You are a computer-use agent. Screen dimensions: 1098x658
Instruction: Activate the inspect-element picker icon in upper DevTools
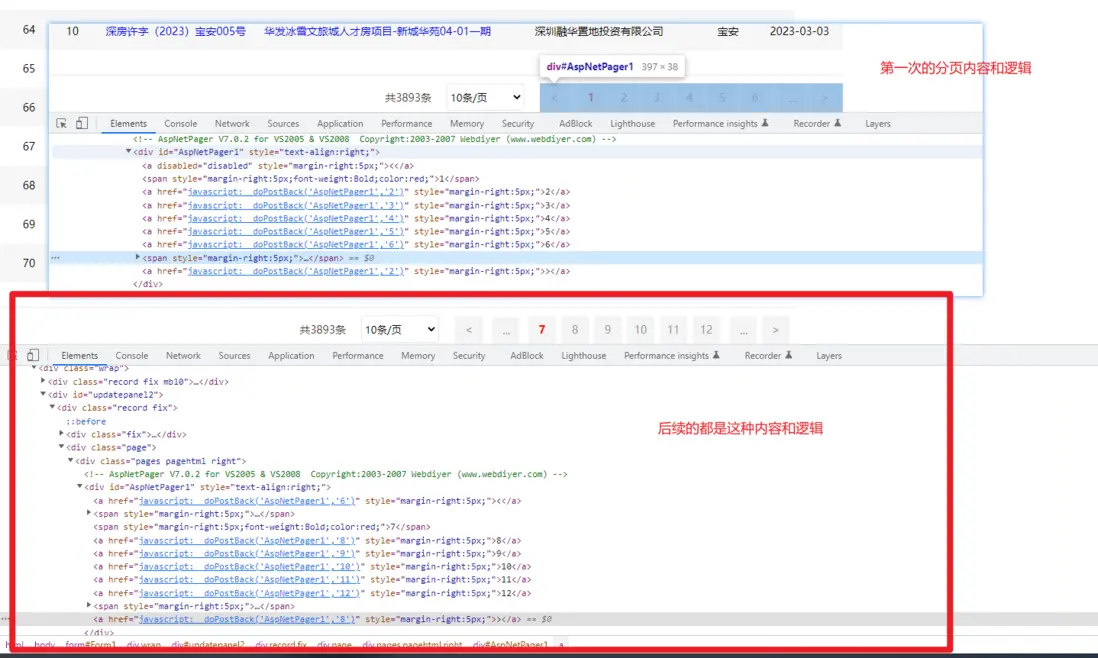62,123
